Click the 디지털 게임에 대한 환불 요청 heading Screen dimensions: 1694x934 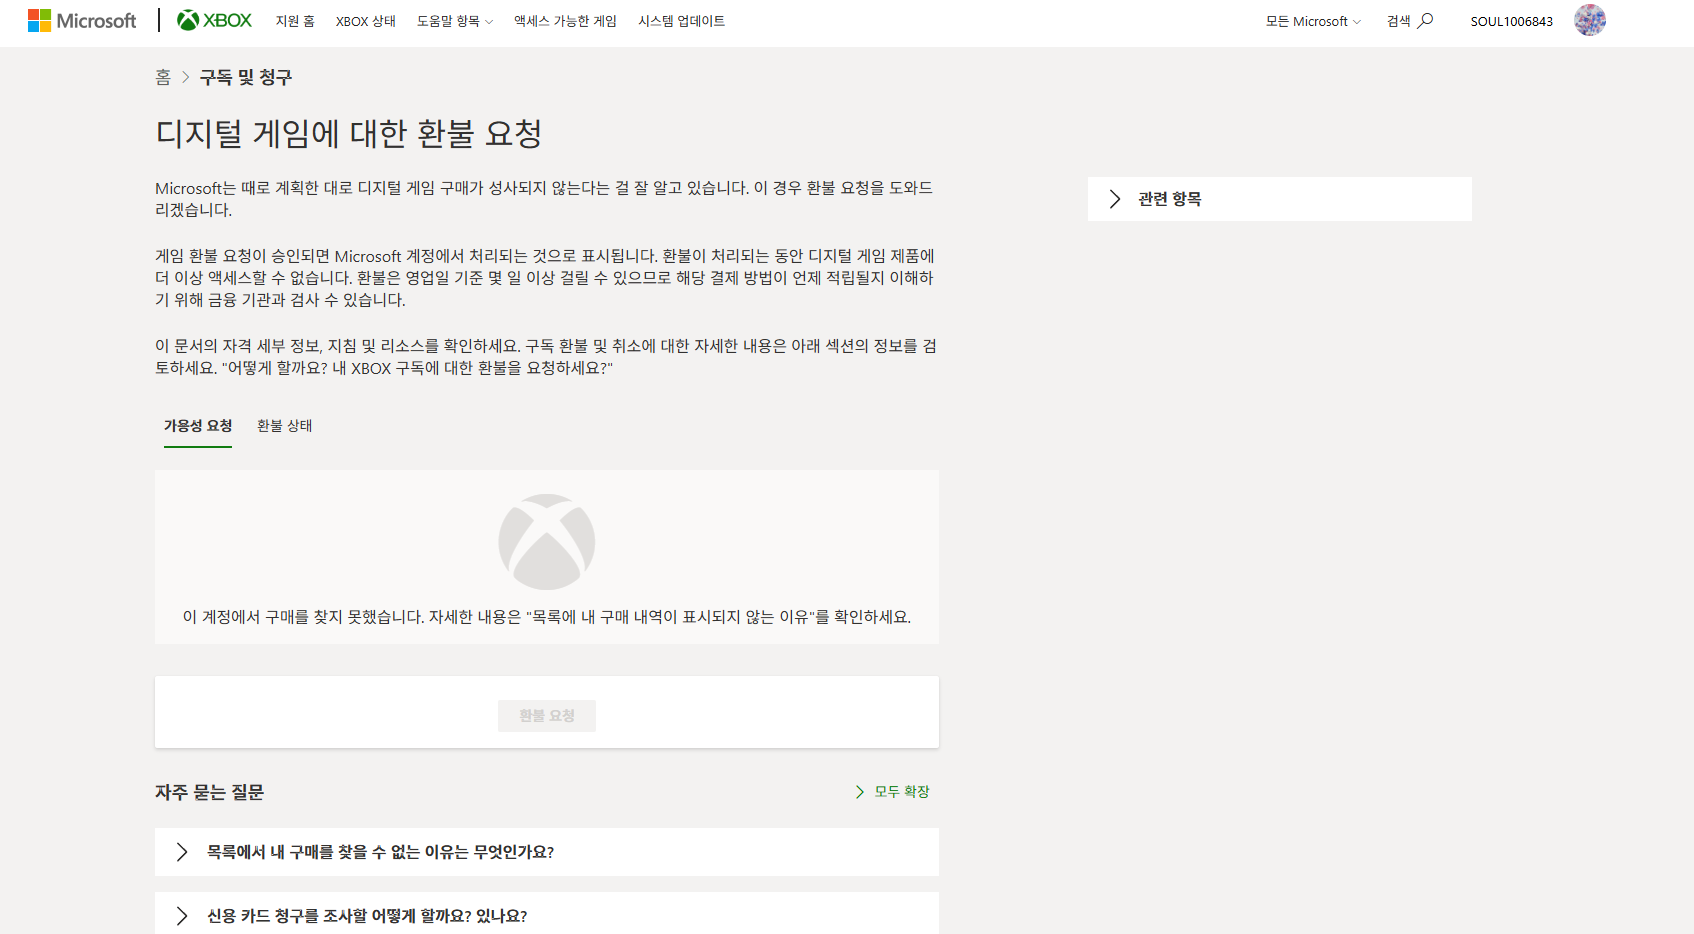coord(349,133)
